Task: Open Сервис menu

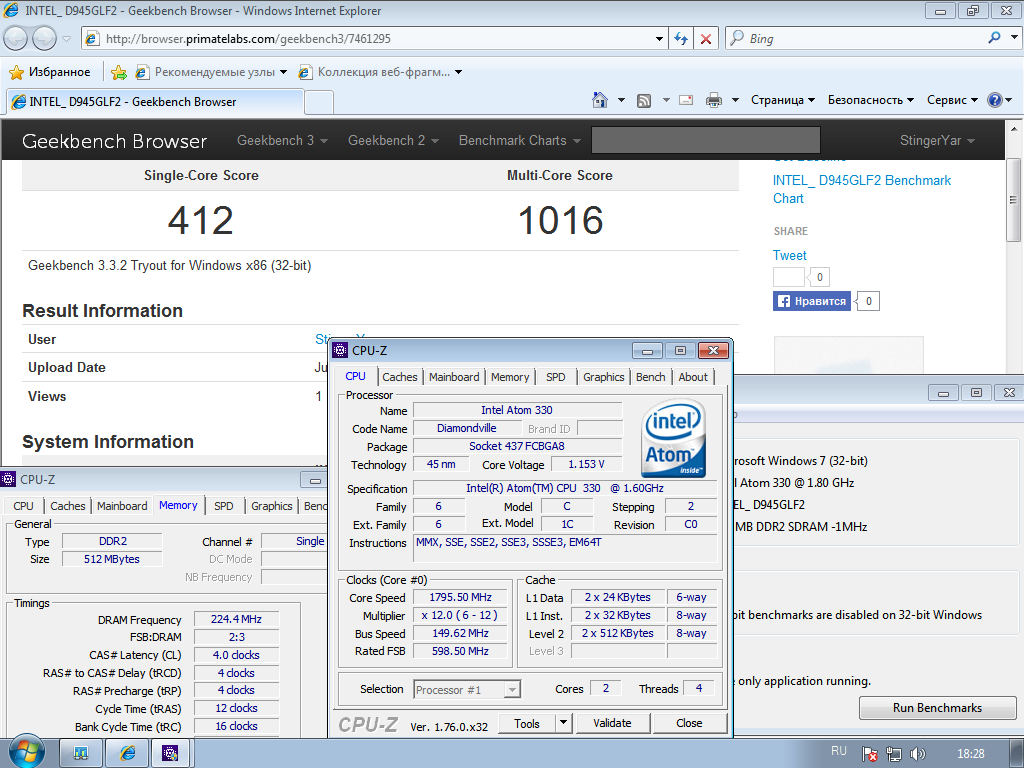Action: coord(952,100)
